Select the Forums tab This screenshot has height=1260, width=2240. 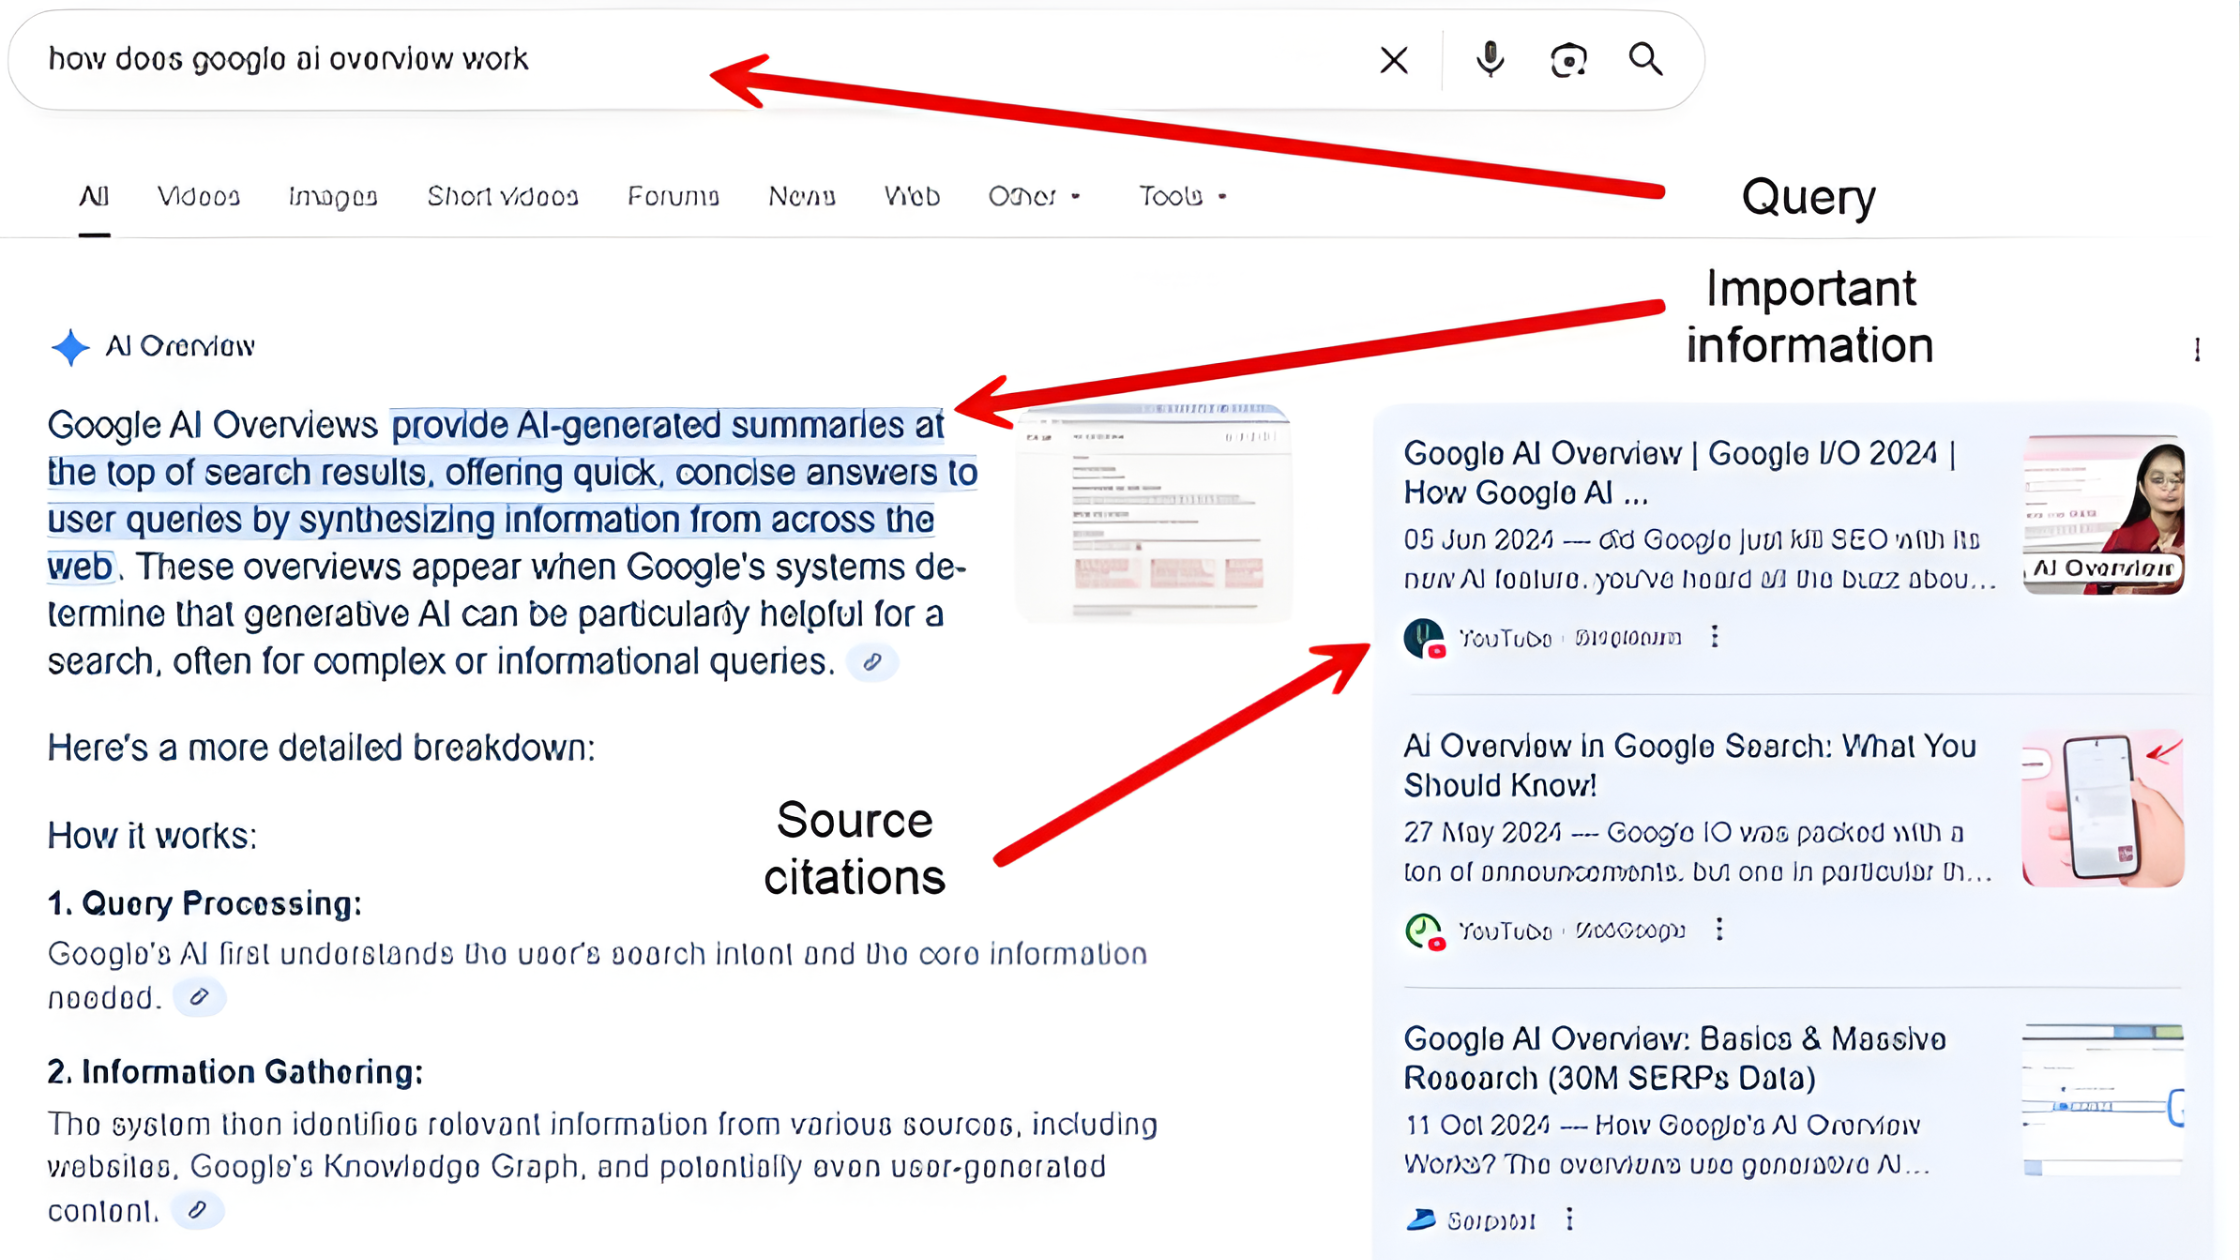click(x=673, y=197)
